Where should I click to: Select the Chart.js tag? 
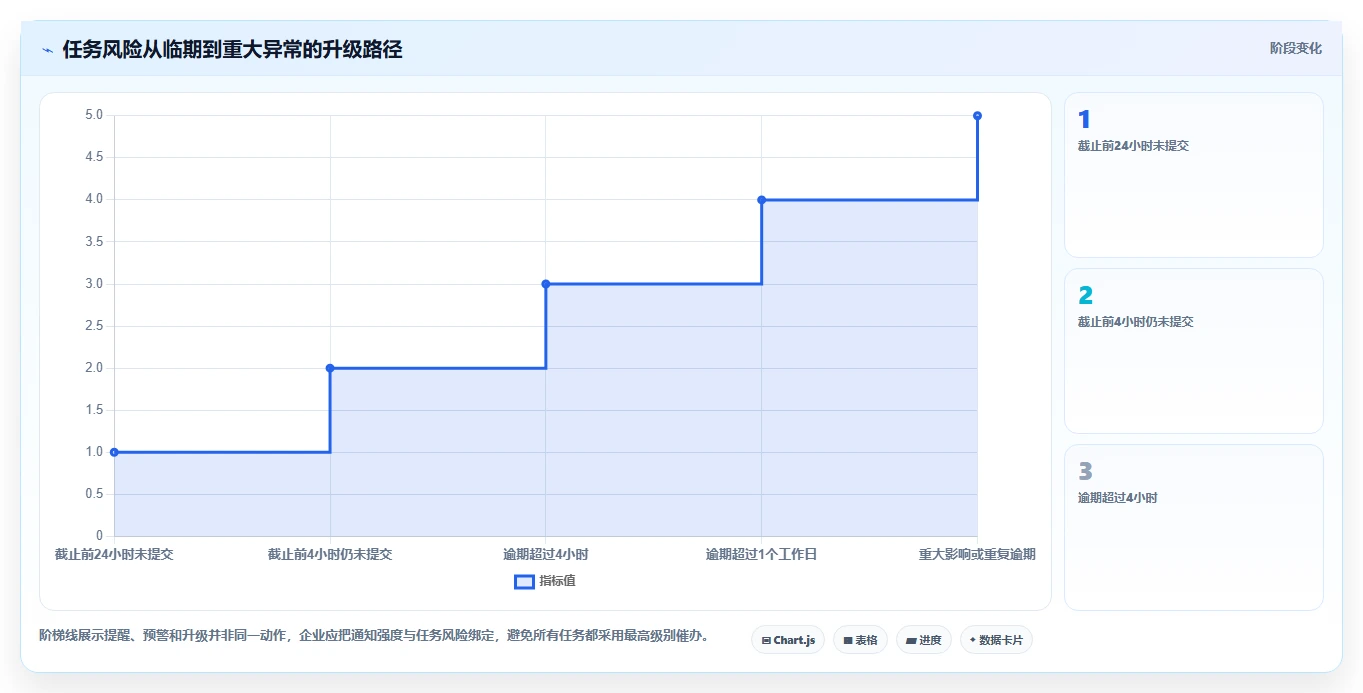point(788,640)
